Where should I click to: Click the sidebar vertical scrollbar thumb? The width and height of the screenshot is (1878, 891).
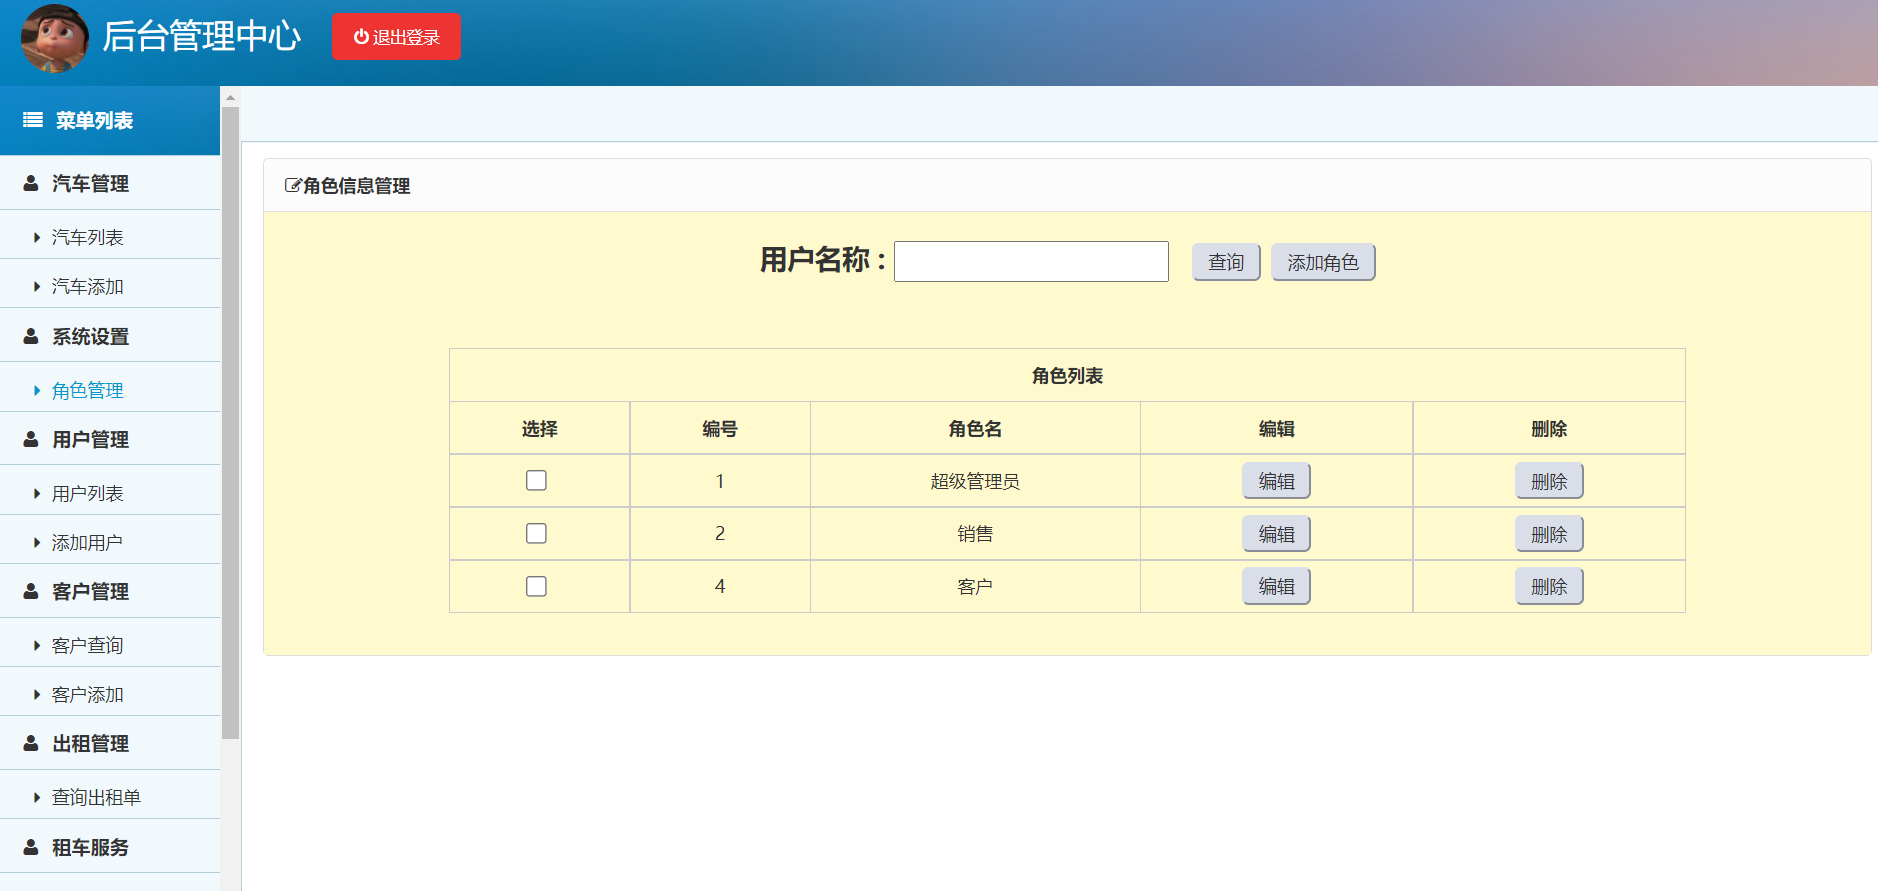click(231, 423)
